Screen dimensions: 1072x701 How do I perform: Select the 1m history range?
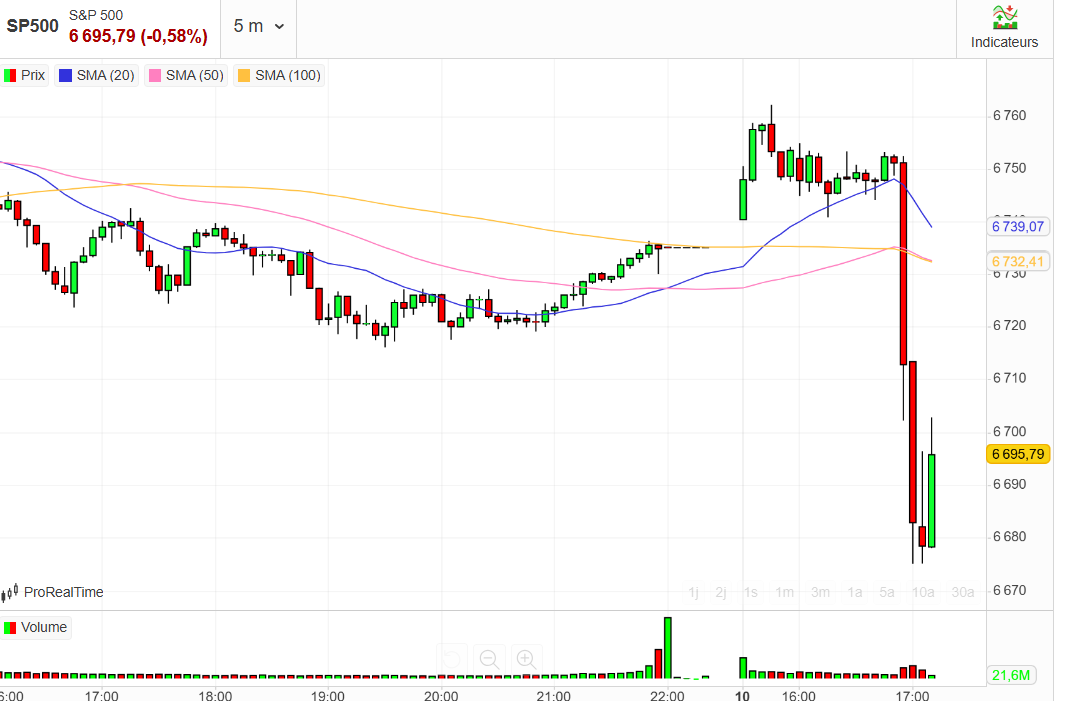(x=784, y=592)
